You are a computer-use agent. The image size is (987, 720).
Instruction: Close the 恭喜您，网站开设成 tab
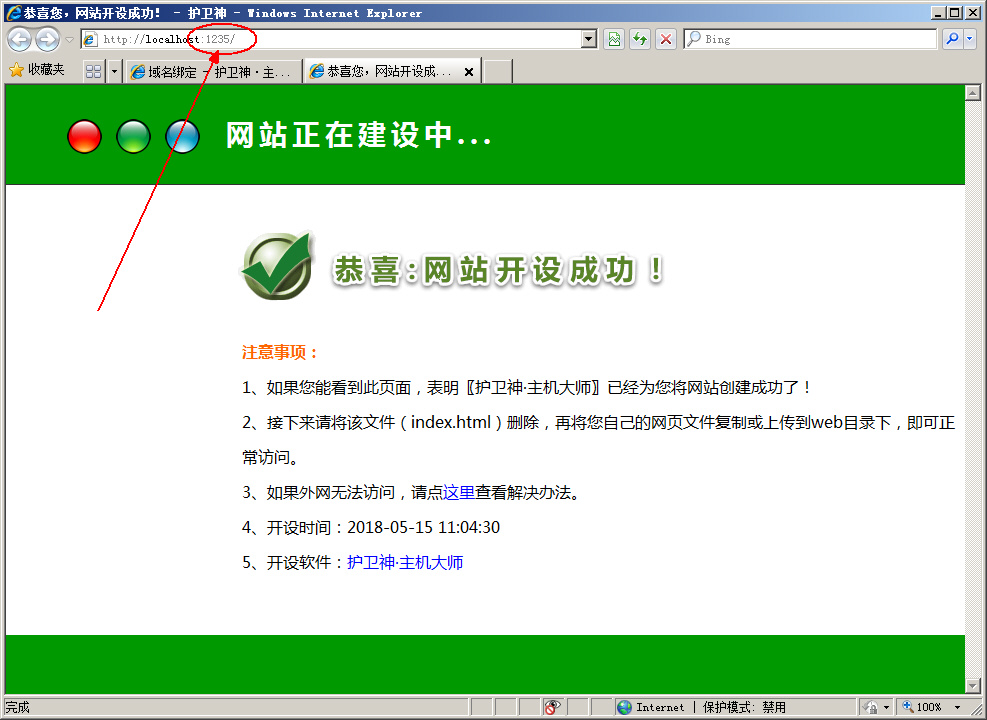click(469, 71)
